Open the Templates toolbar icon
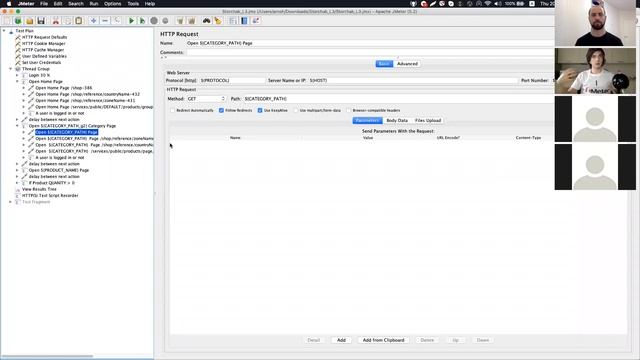Viewport: 640px width, 360px height. click(18, 20)
